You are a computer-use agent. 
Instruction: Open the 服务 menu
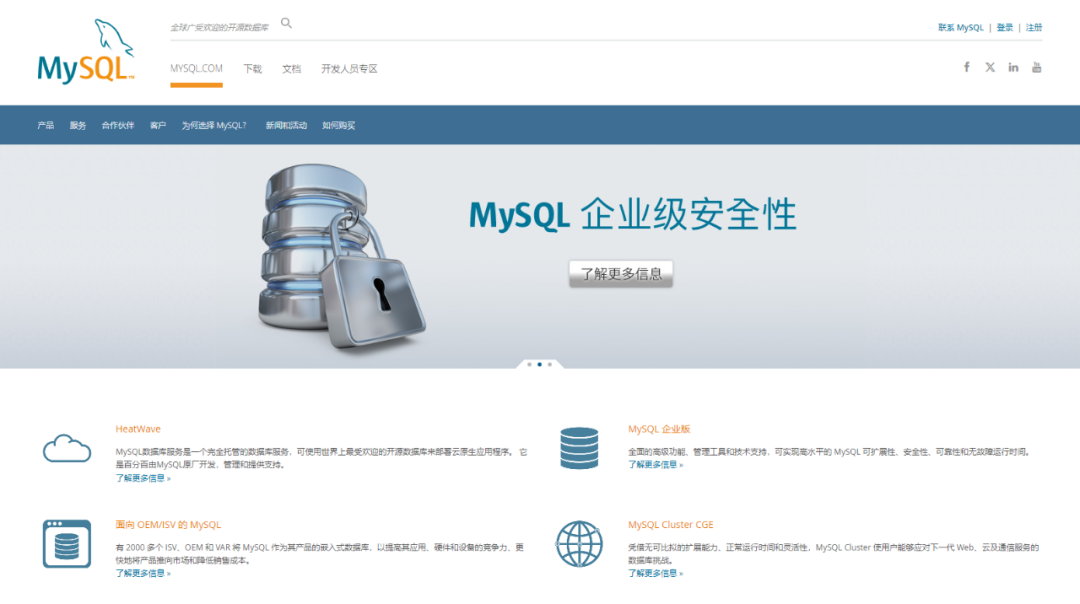coord(78,125)
